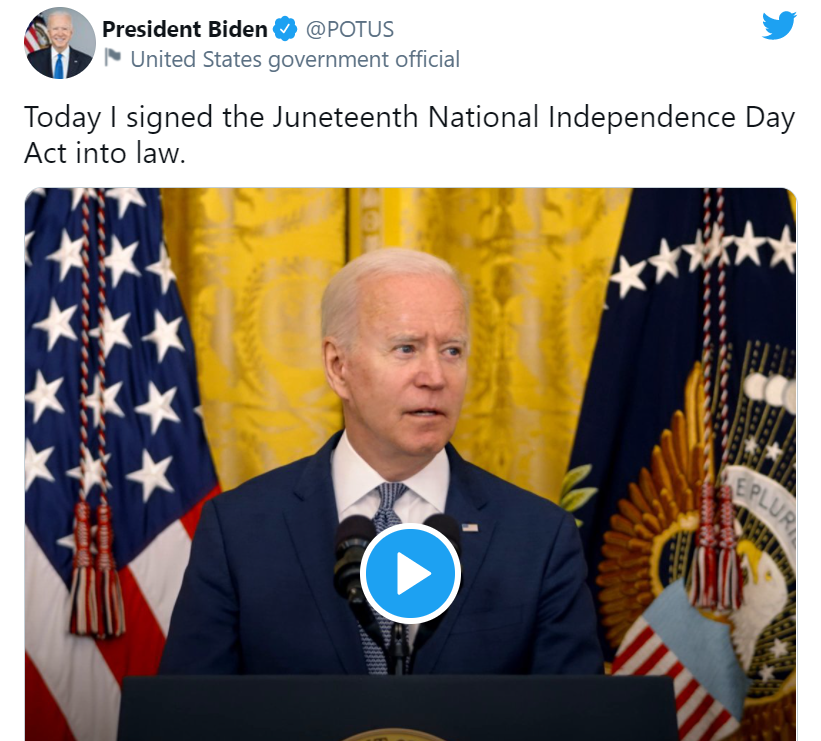The height and width of the screenshot is (741, 821).
Task: Click the word "Today" in the tweet
Action: 62,118
